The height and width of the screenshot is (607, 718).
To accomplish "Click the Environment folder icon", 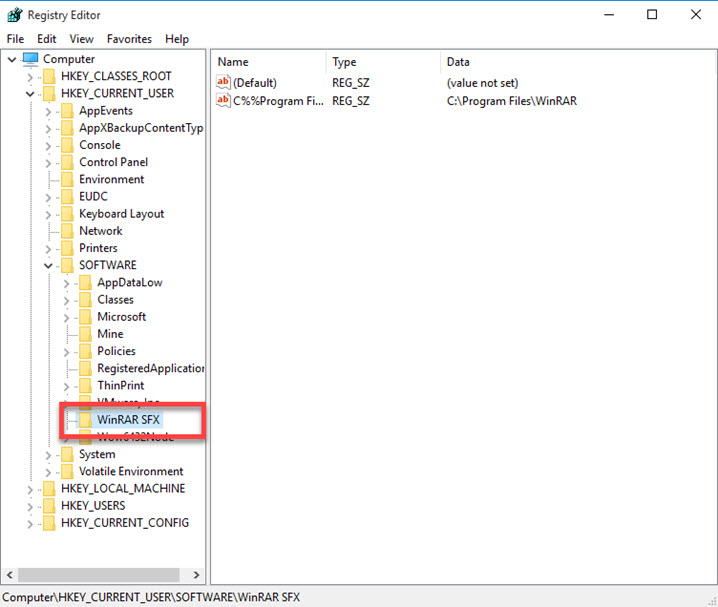I will pos(67,179).
